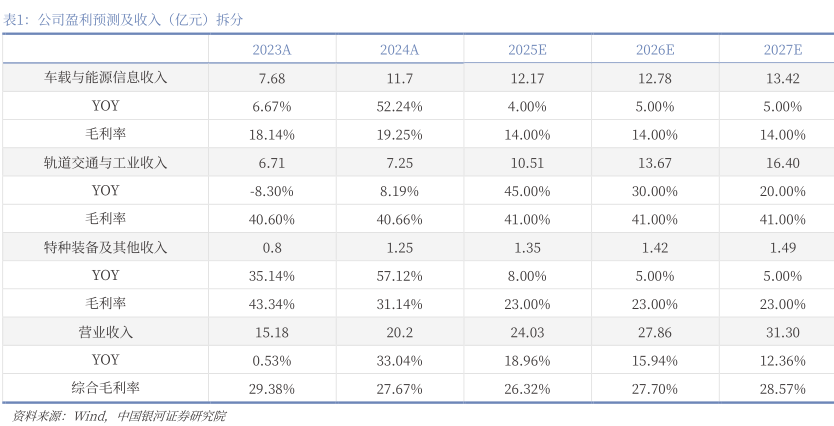Click the 2023A column header
Image resolution: width=834 pixels, height=426 pixels.
[272, 50]
